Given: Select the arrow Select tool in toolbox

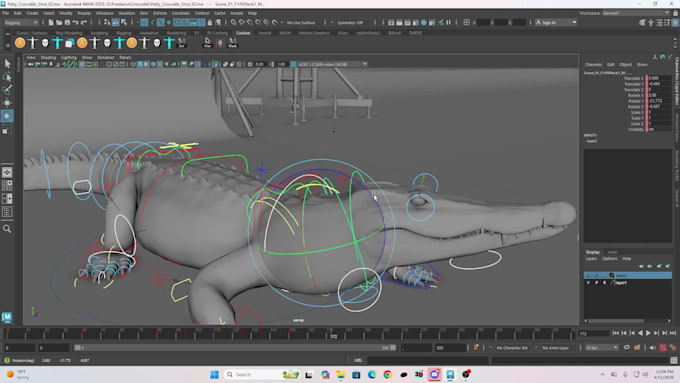Looking at the screenshot, I should click(x=7, y=64).
